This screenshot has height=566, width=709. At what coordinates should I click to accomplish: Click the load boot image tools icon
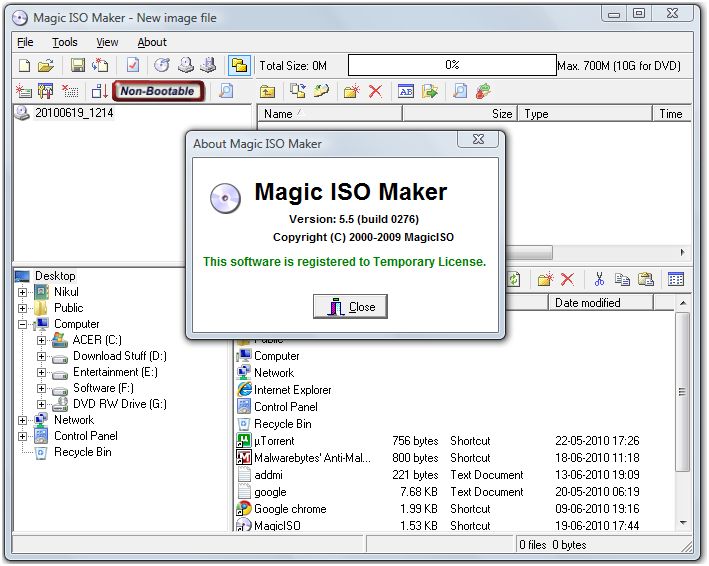pos(45,91)
